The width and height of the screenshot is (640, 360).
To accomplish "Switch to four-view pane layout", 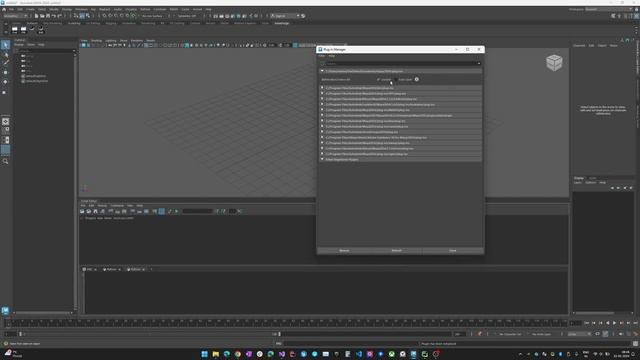I will pos(5,131).
